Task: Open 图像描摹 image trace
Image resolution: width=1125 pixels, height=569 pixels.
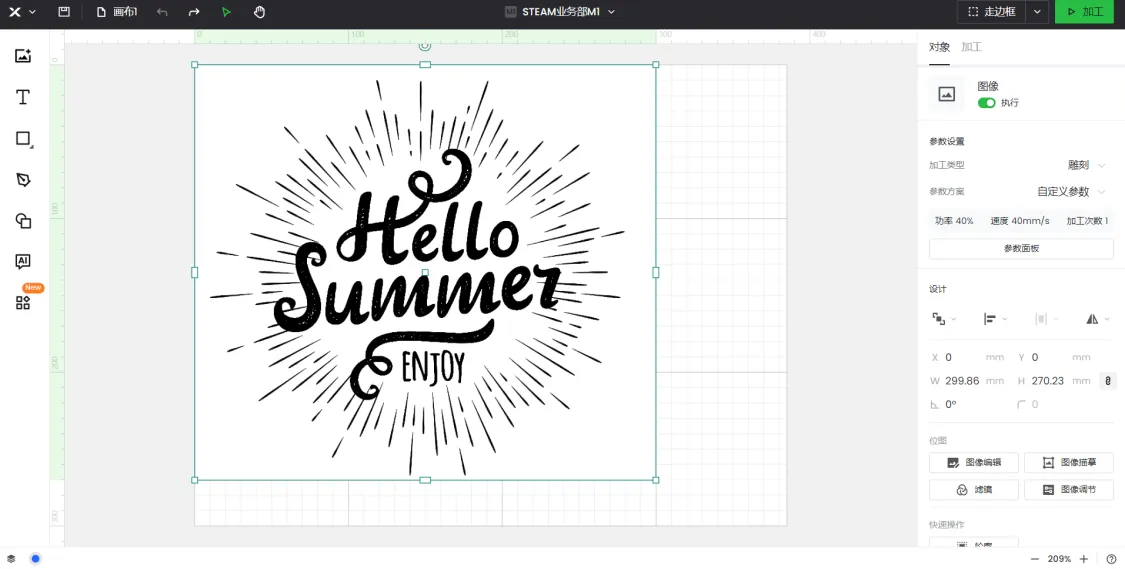Action: tap(1069, 463)
